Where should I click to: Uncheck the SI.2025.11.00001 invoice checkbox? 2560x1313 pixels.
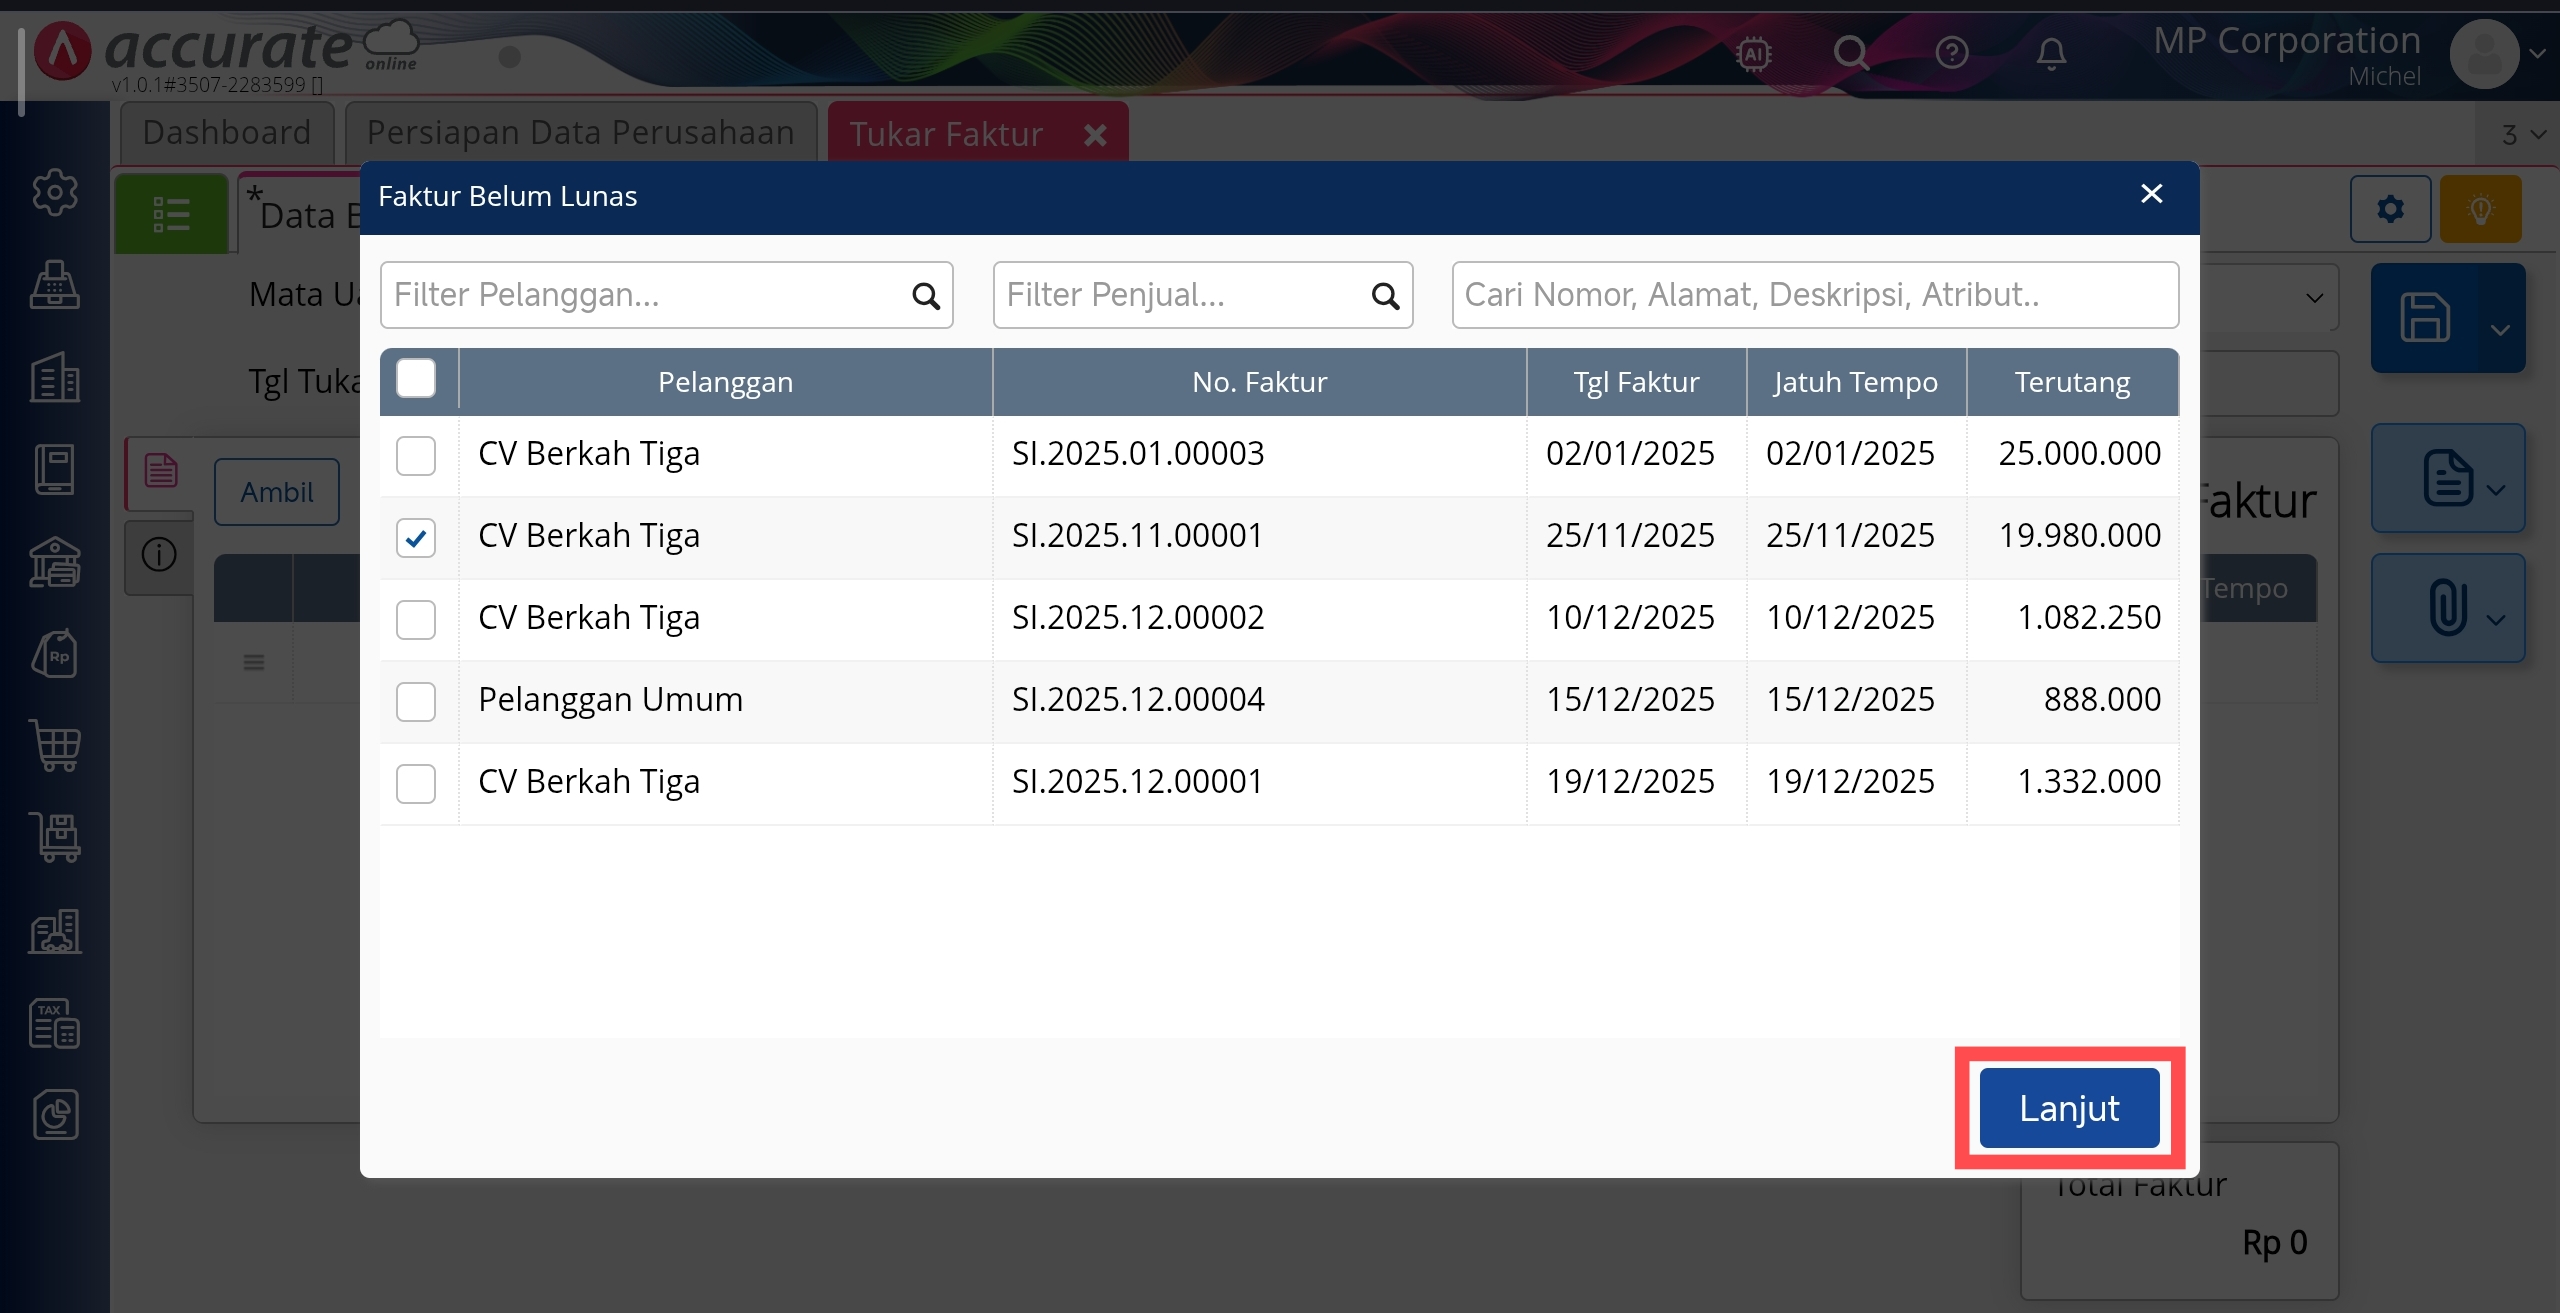(x=416, y=538)
